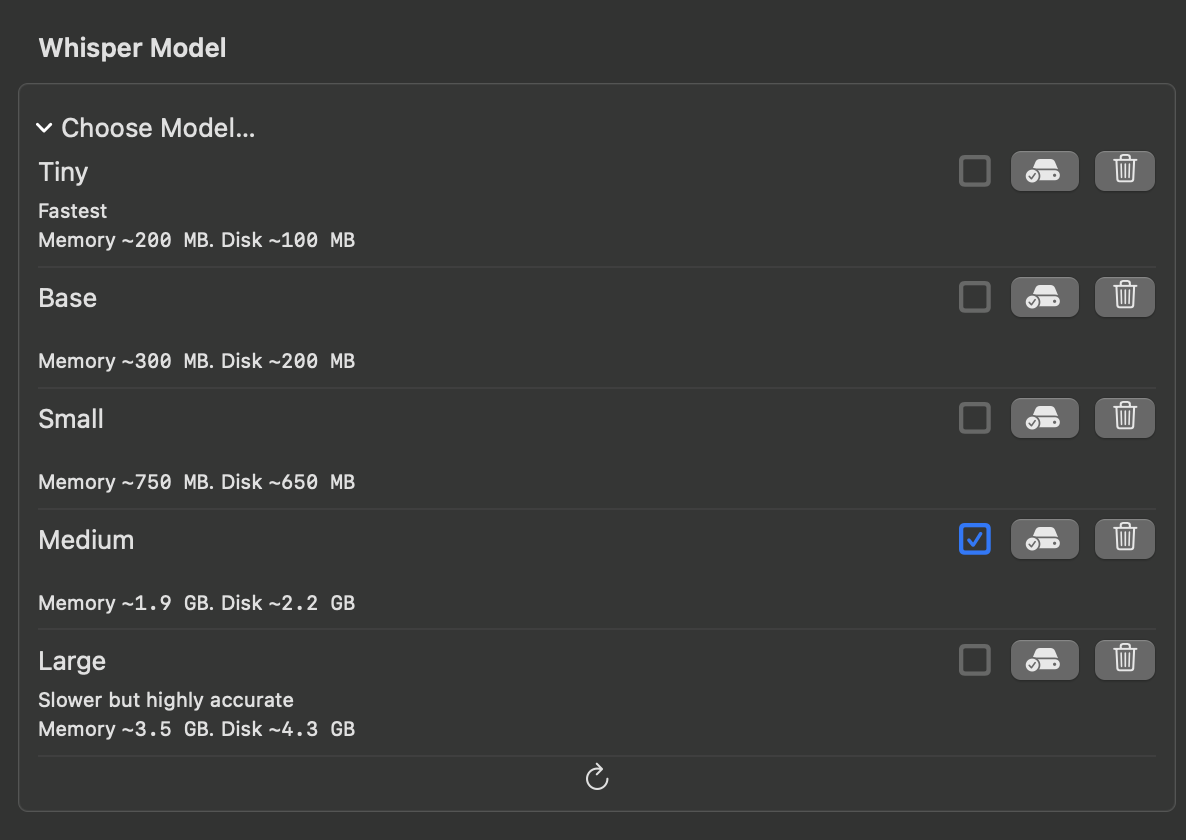Click the disk download icon for Tiny model

click(x=1044, y=171)
